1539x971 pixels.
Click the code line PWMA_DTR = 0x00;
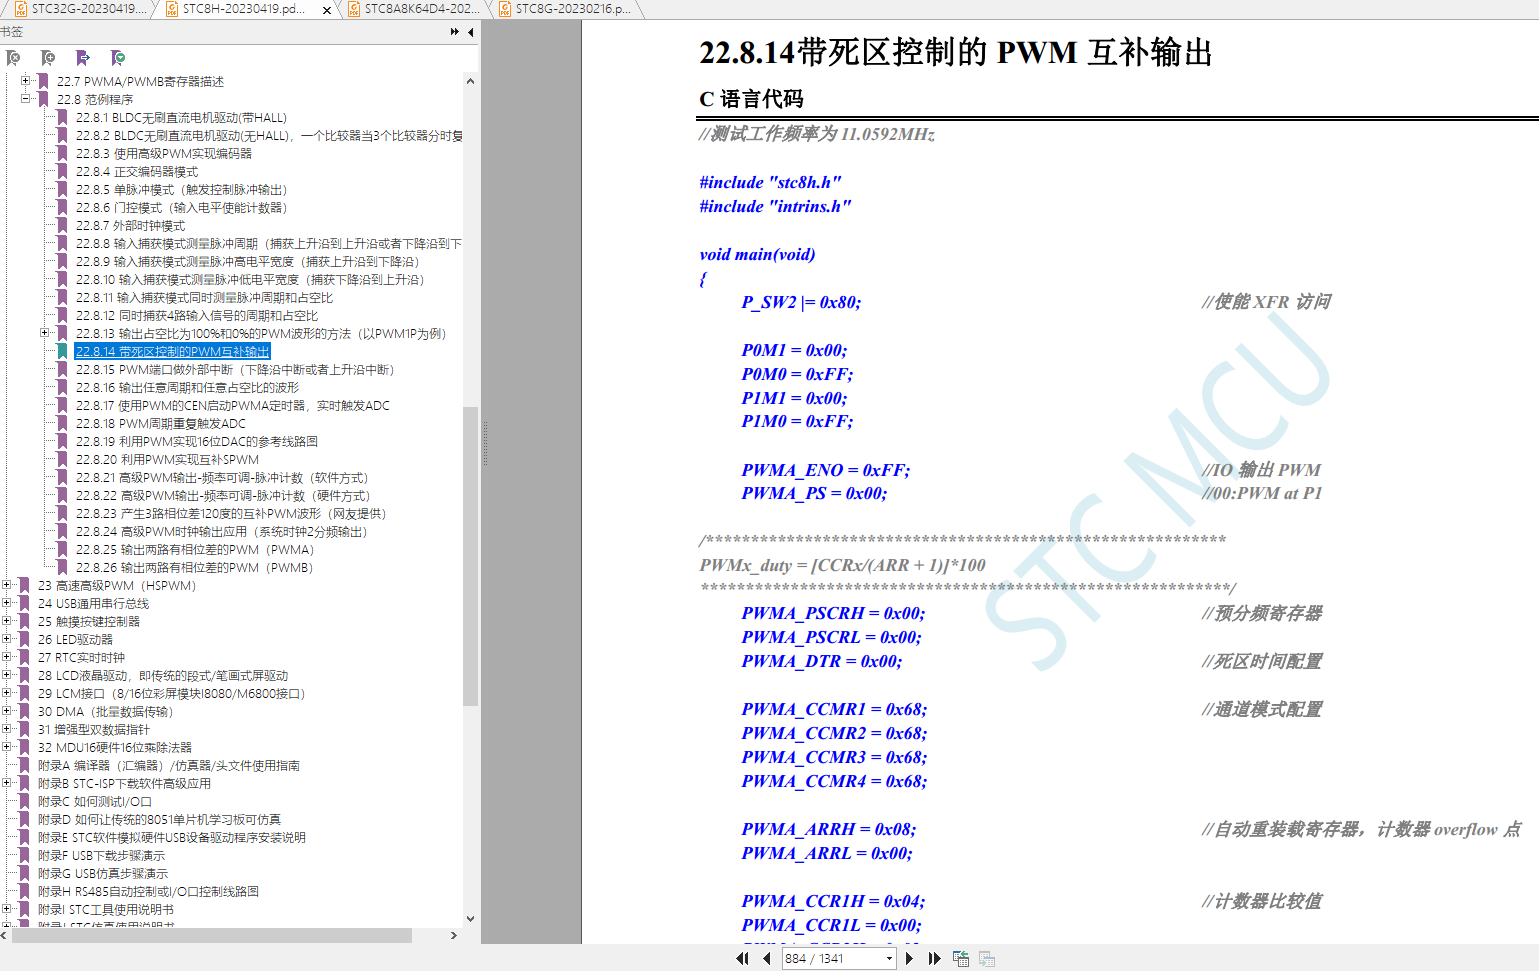point(822,661)
